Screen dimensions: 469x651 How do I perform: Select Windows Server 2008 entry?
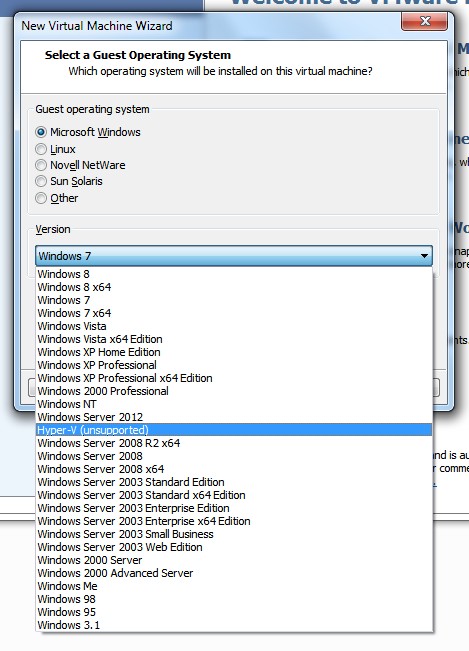point(234,456)
